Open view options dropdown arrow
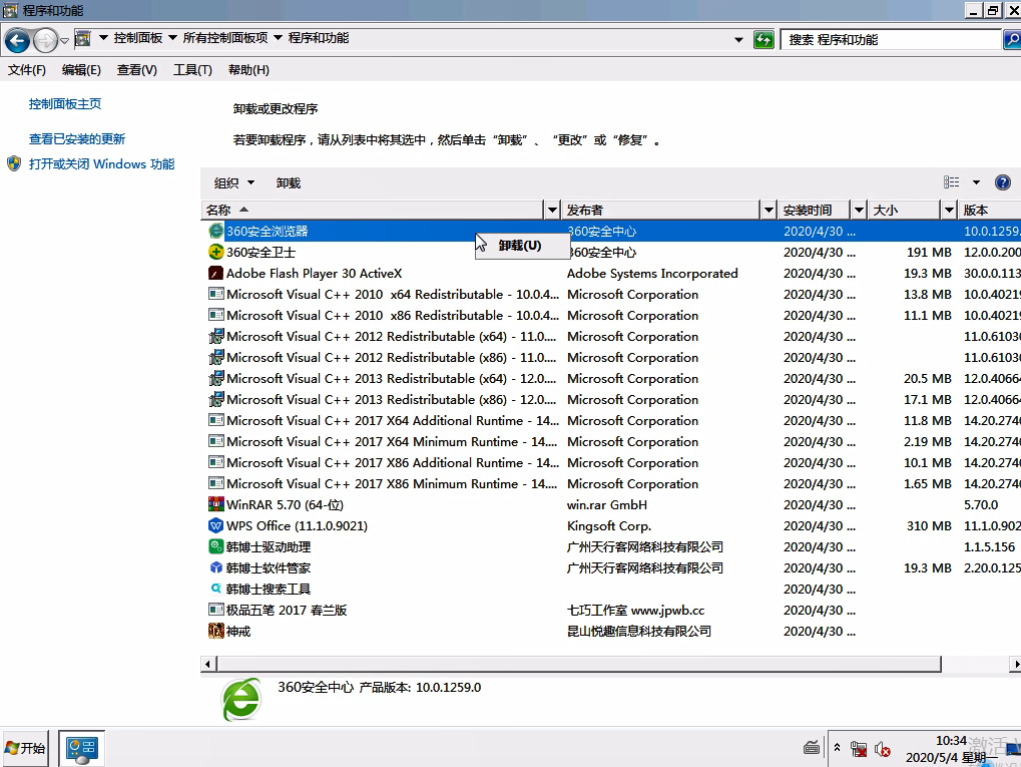This screenshot has width=1021, height=767. tap(976, 182)
